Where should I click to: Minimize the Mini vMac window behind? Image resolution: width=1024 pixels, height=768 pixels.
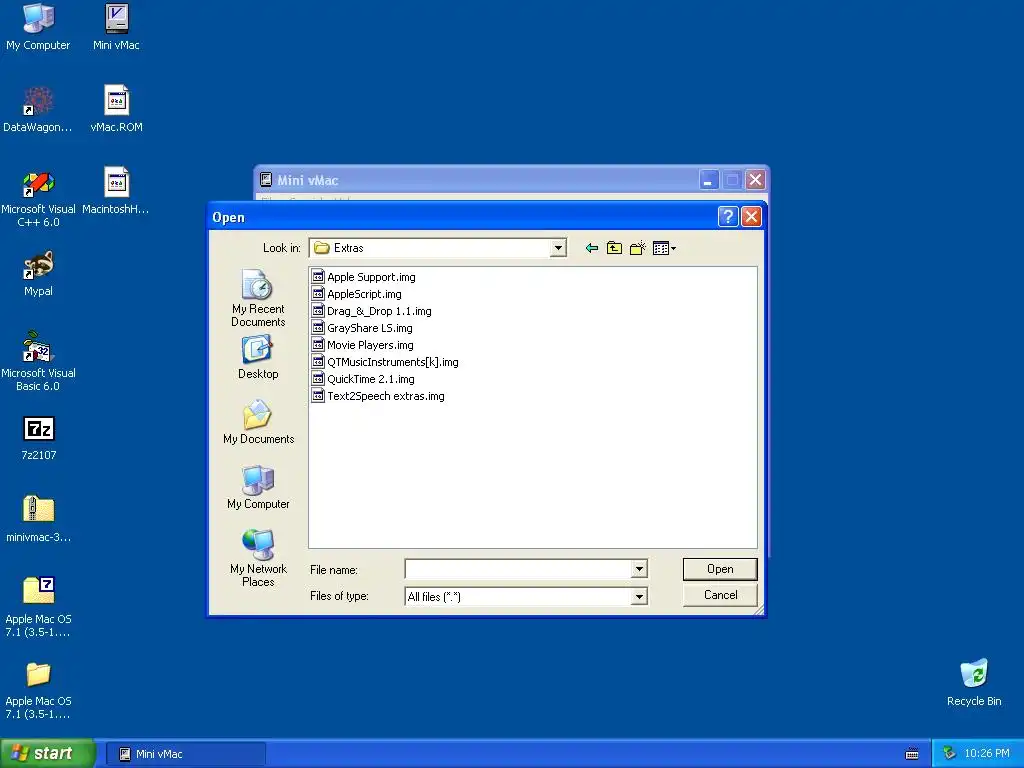click(x=709, y=180)
